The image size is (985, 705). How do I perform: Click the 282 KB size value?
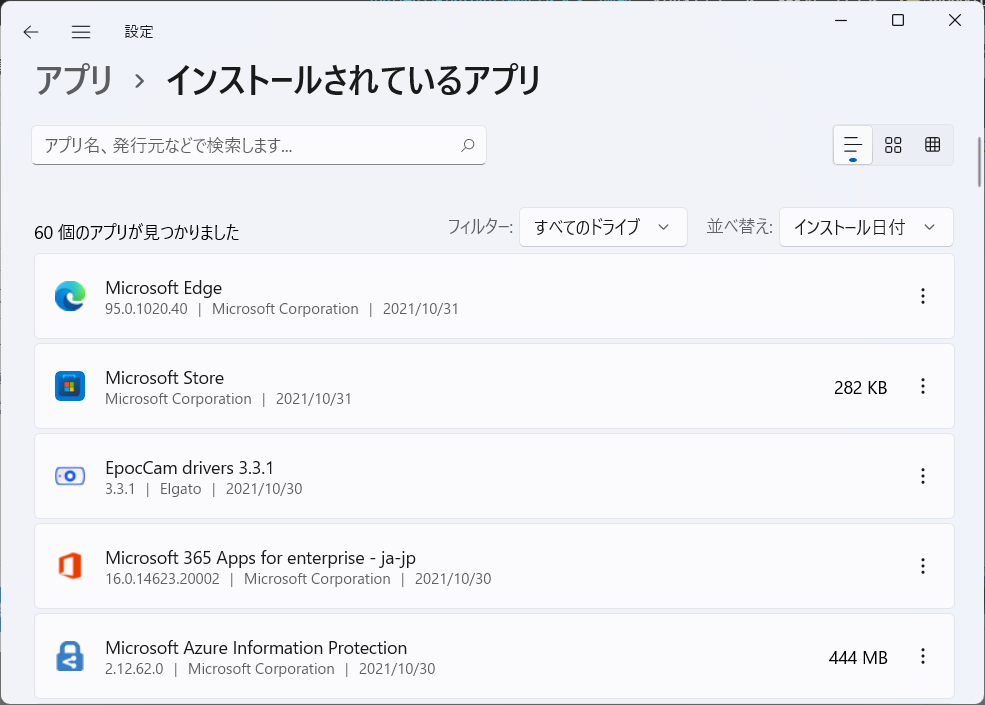(860, 388)
